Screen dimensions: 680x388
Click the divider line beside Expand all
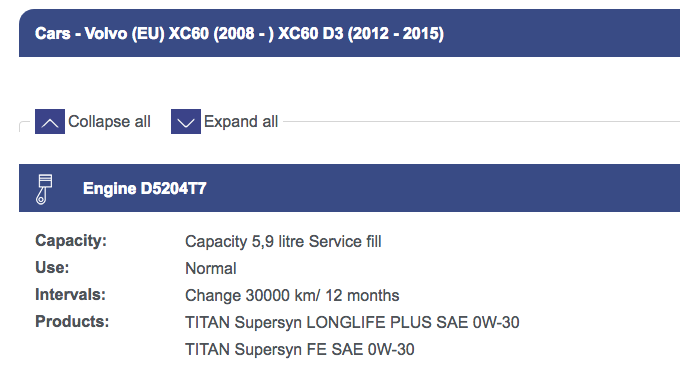click(x=481, y=122)
